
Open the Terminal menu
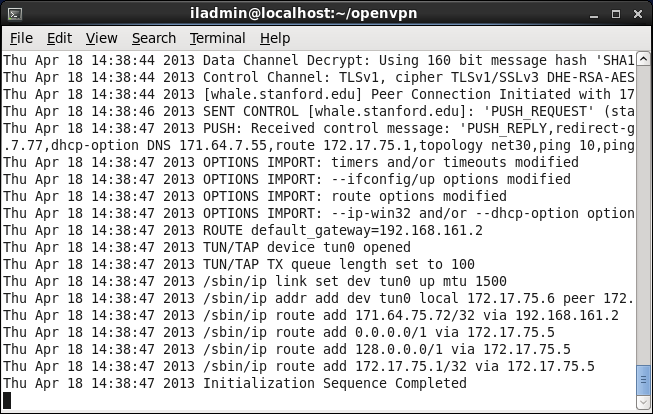pyautogui.click(x=217, y=38)
